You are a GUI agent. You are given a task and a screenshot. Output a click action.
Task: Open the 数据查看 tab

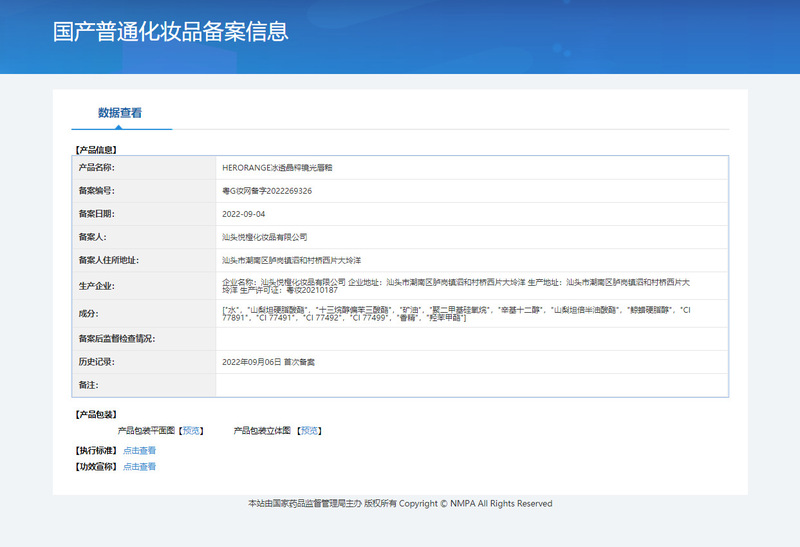click(x=120, y=113)
